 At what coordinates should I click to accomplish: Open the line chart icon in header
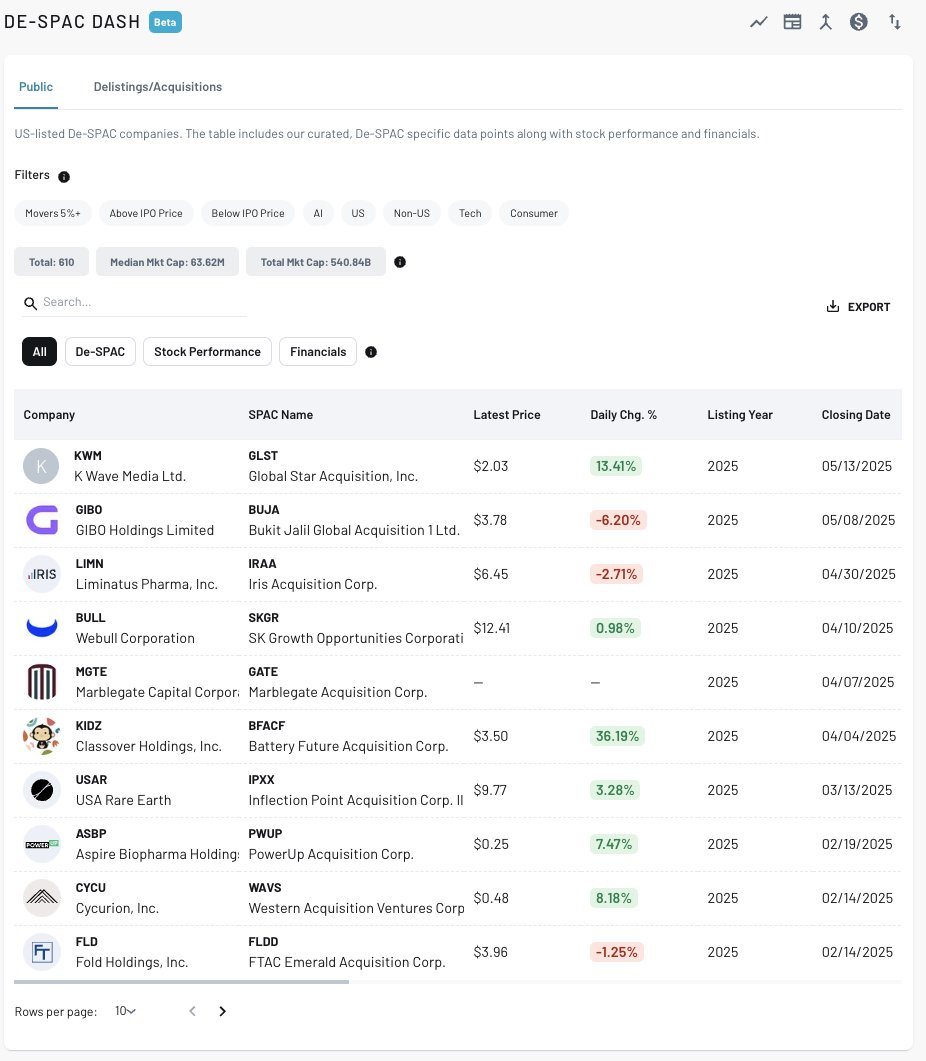click(x=759, y=22)
